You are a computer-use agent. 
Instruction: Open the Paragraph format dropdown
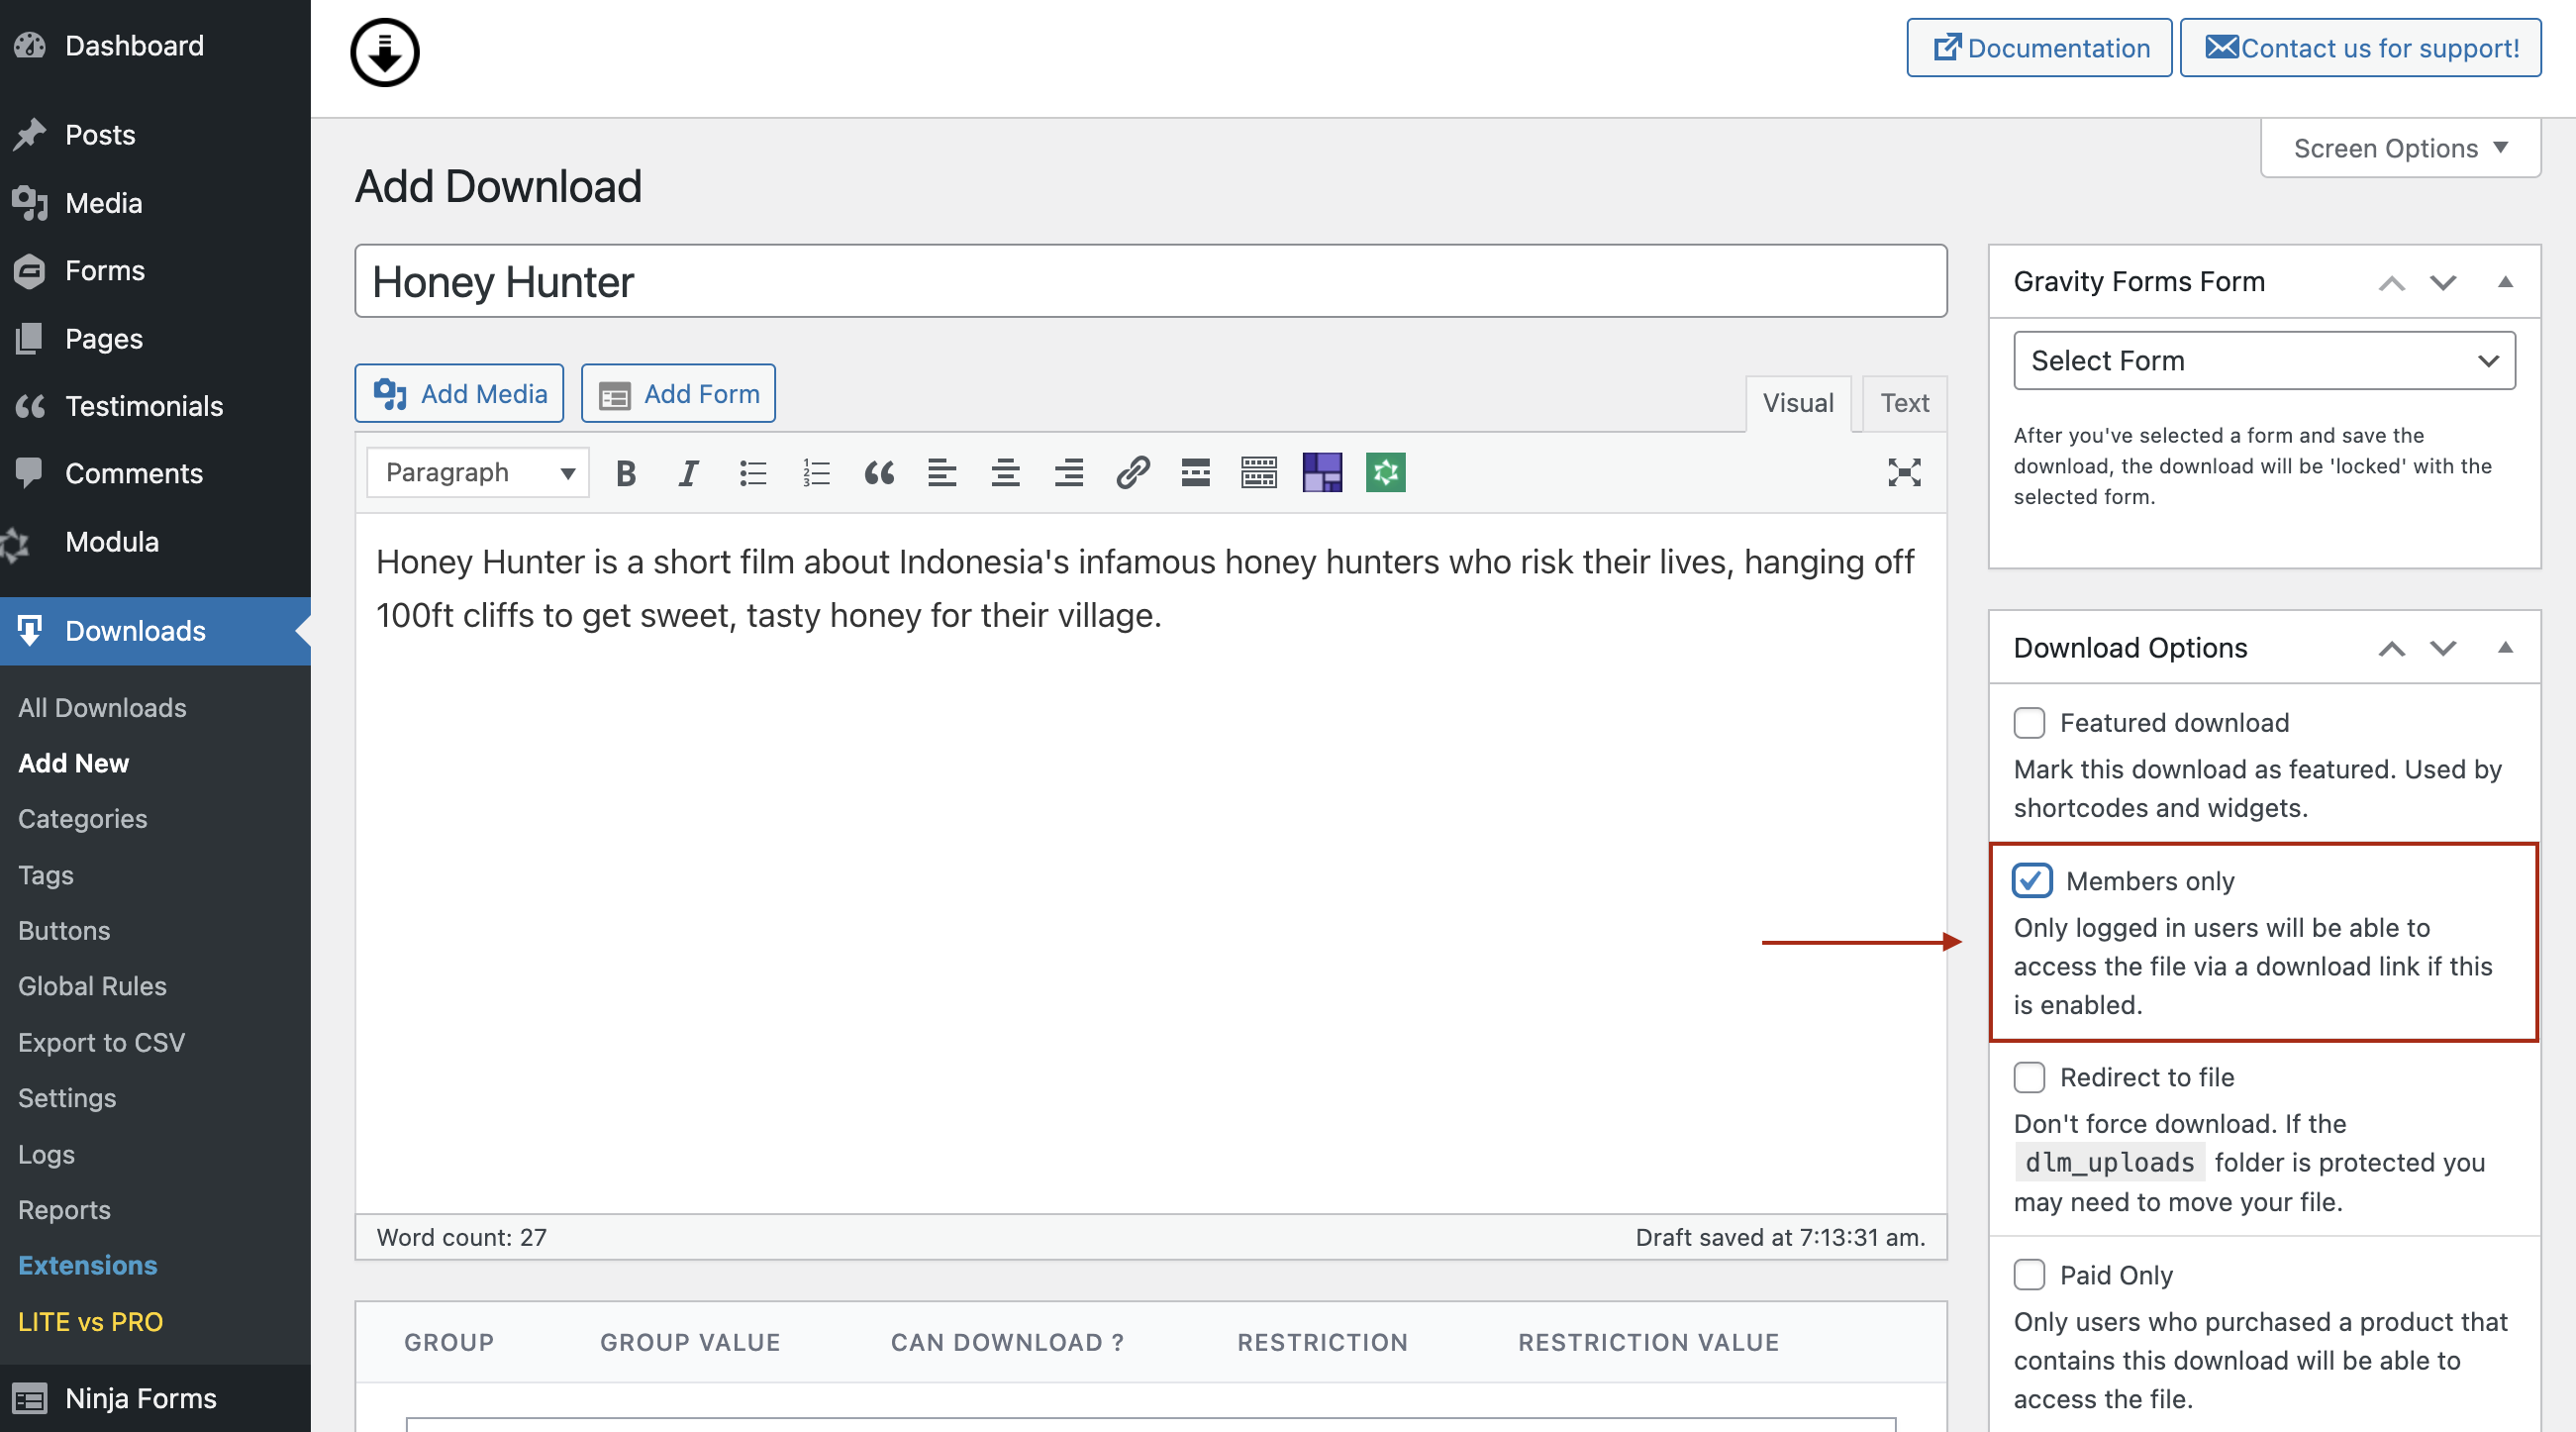[x=478, y=472]
